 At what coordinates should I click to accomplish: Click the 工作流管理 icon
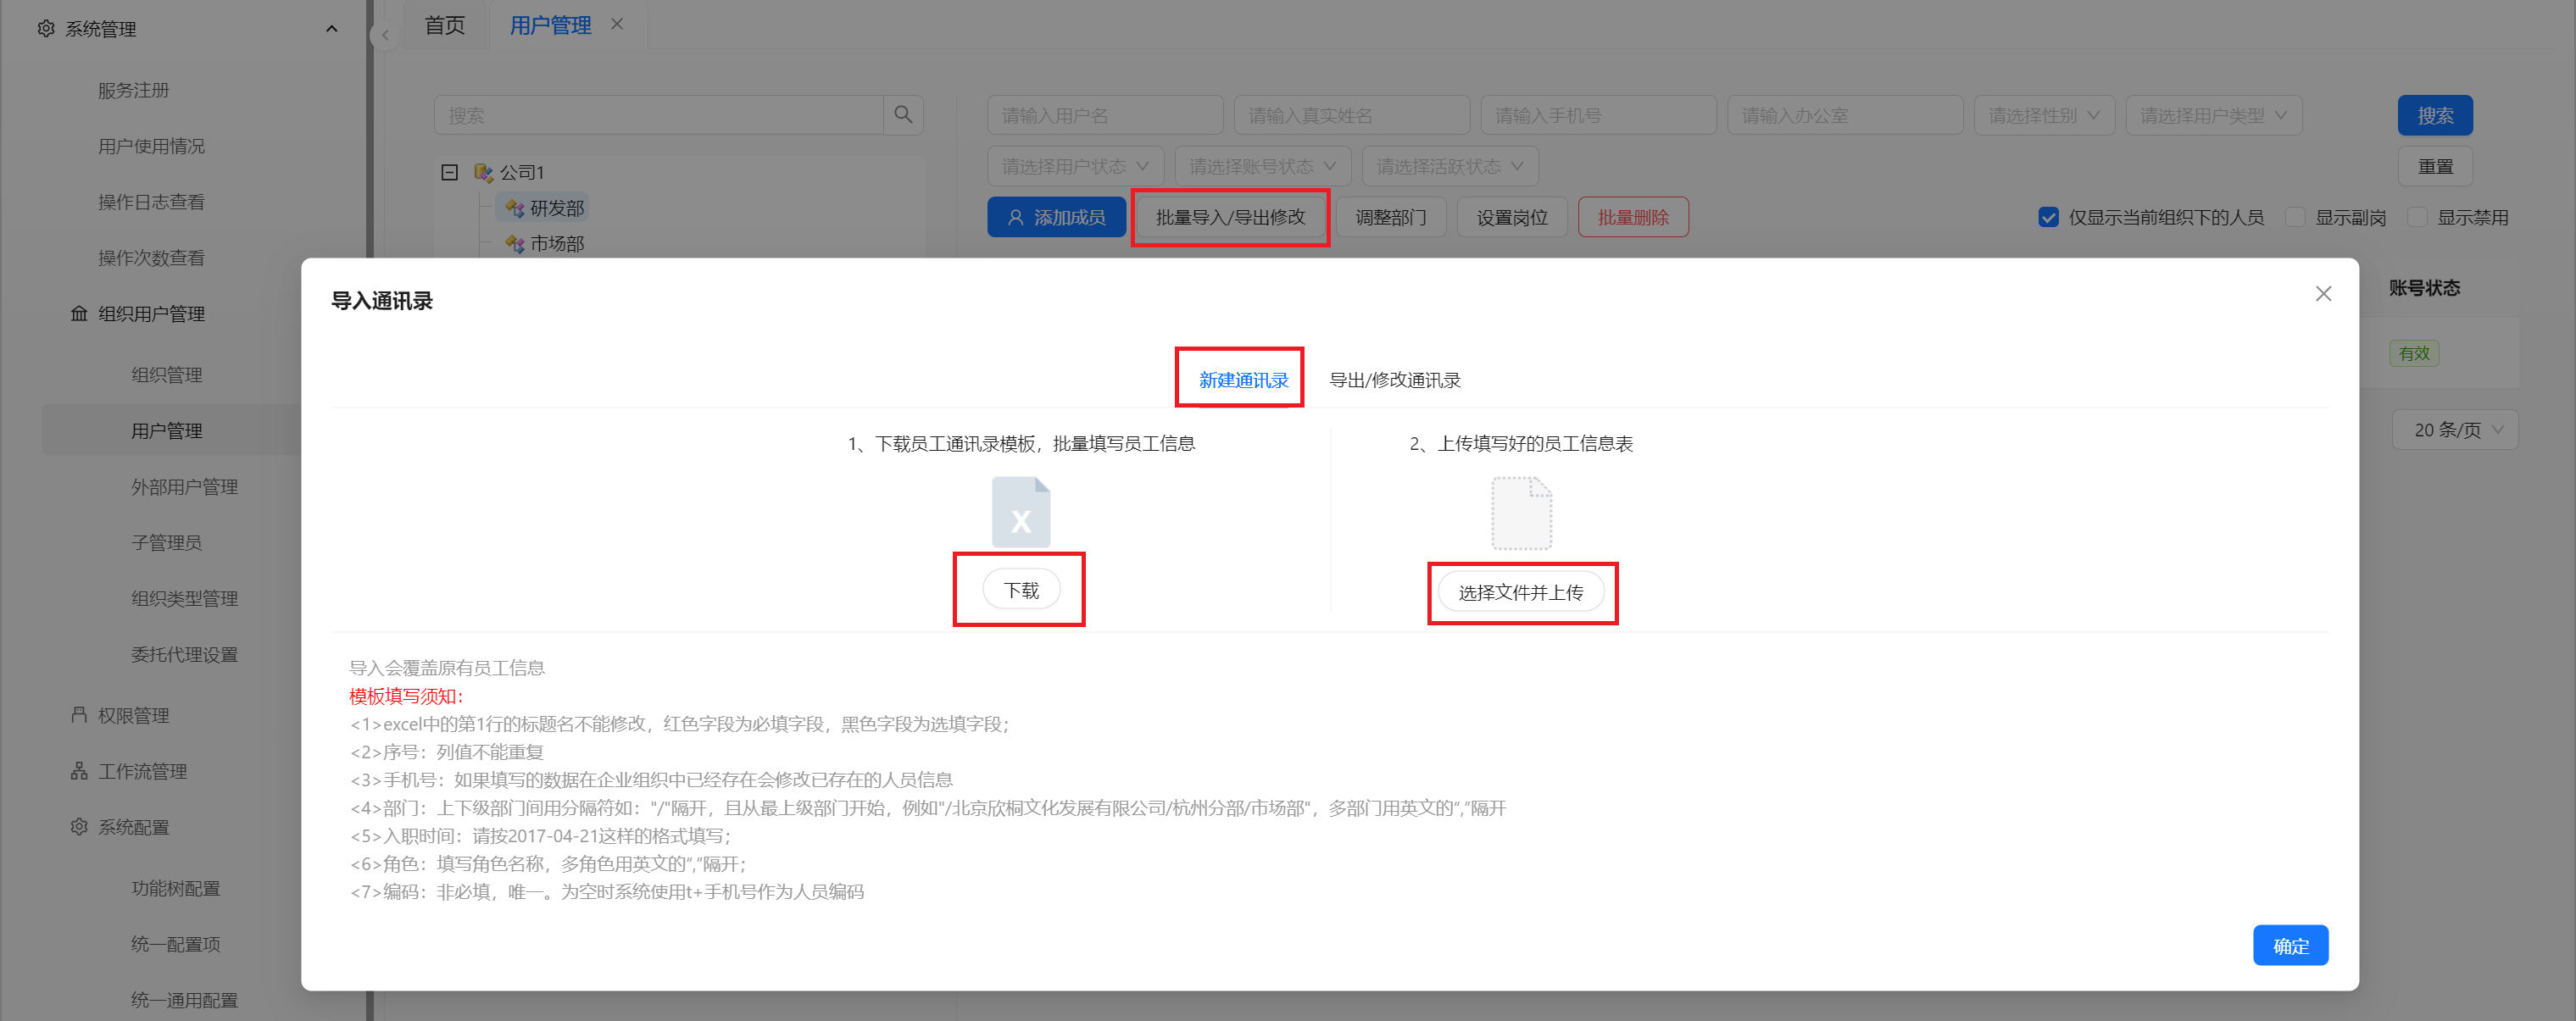pos(79,771)
